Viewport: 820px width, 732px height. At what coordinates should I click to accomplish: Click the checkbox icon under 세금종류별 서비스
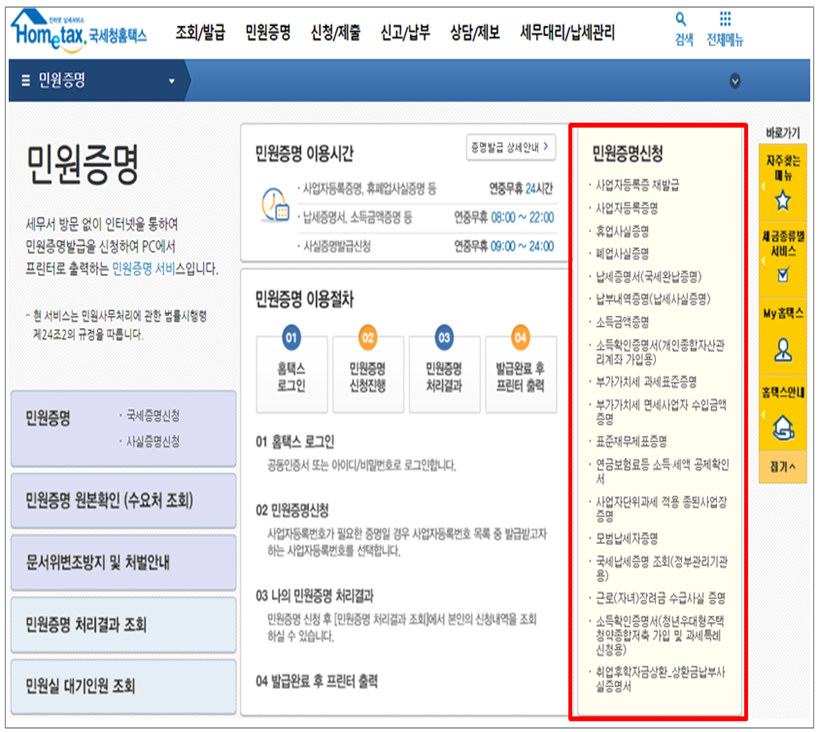coord(782,274)
